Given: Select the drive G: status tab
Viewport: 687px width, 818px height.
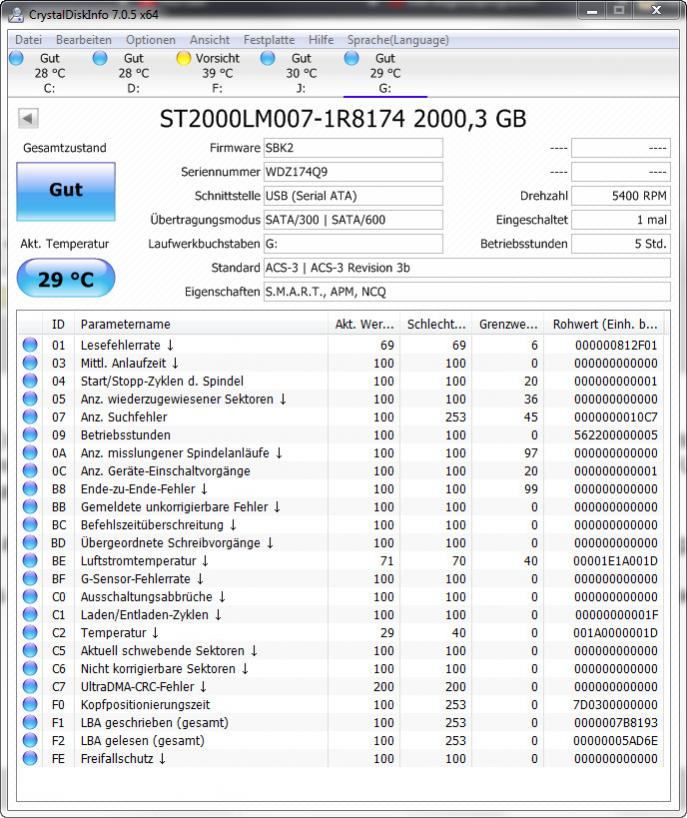Looking at the screenshot, I should [x=385, y=73].
